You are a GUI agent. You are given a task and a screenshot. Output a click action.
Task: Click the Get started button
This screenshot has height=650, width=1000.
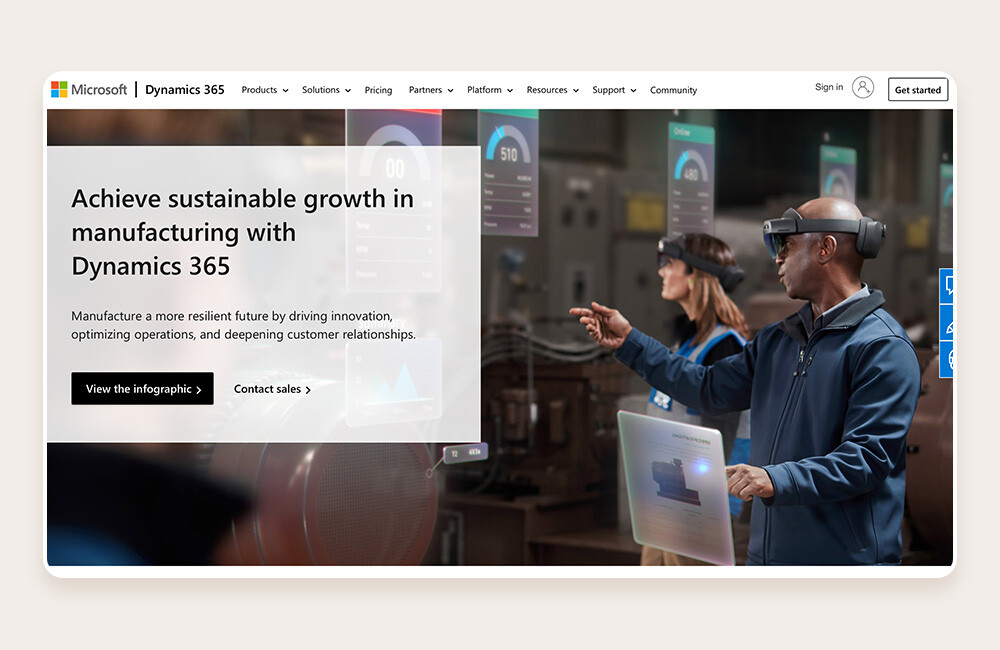[918, 90]
